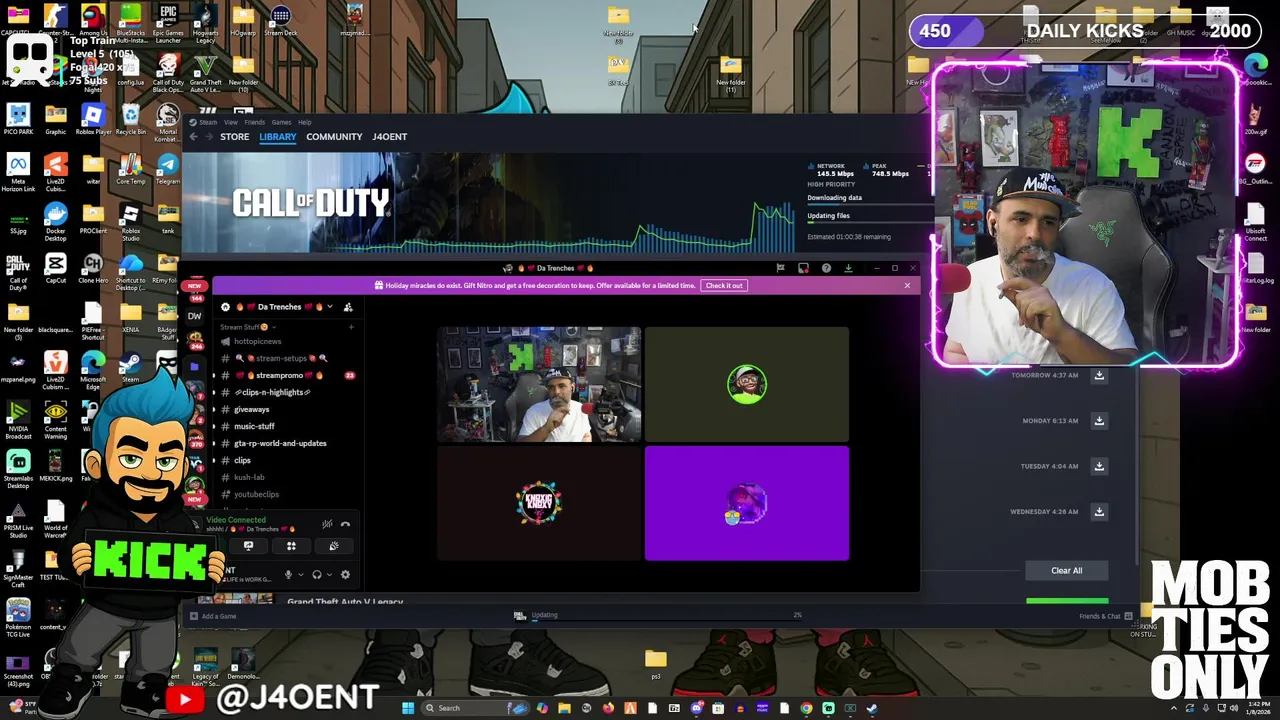Open J4OENT profile tab in Steam
1280x720 pixels.
390,137
